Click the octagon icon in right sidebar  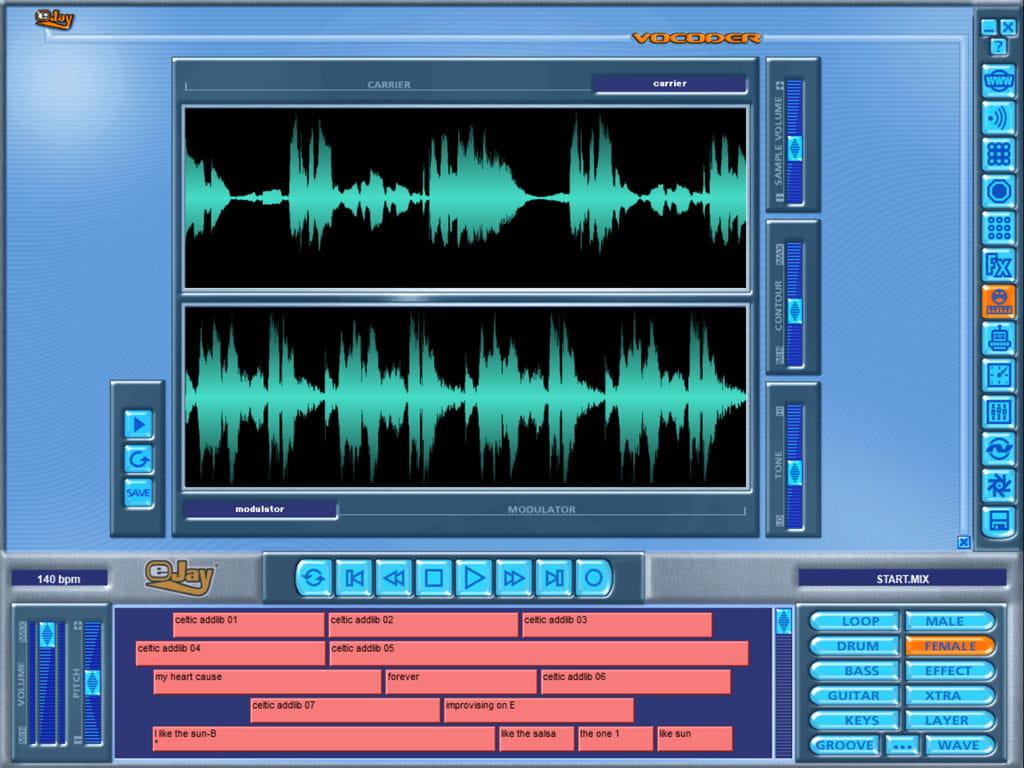coord(998,190)
